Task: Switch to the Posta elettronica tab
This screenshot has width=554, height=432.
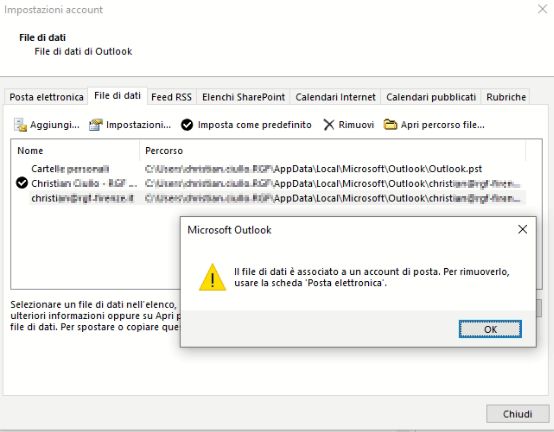Action: pos(46,97)
